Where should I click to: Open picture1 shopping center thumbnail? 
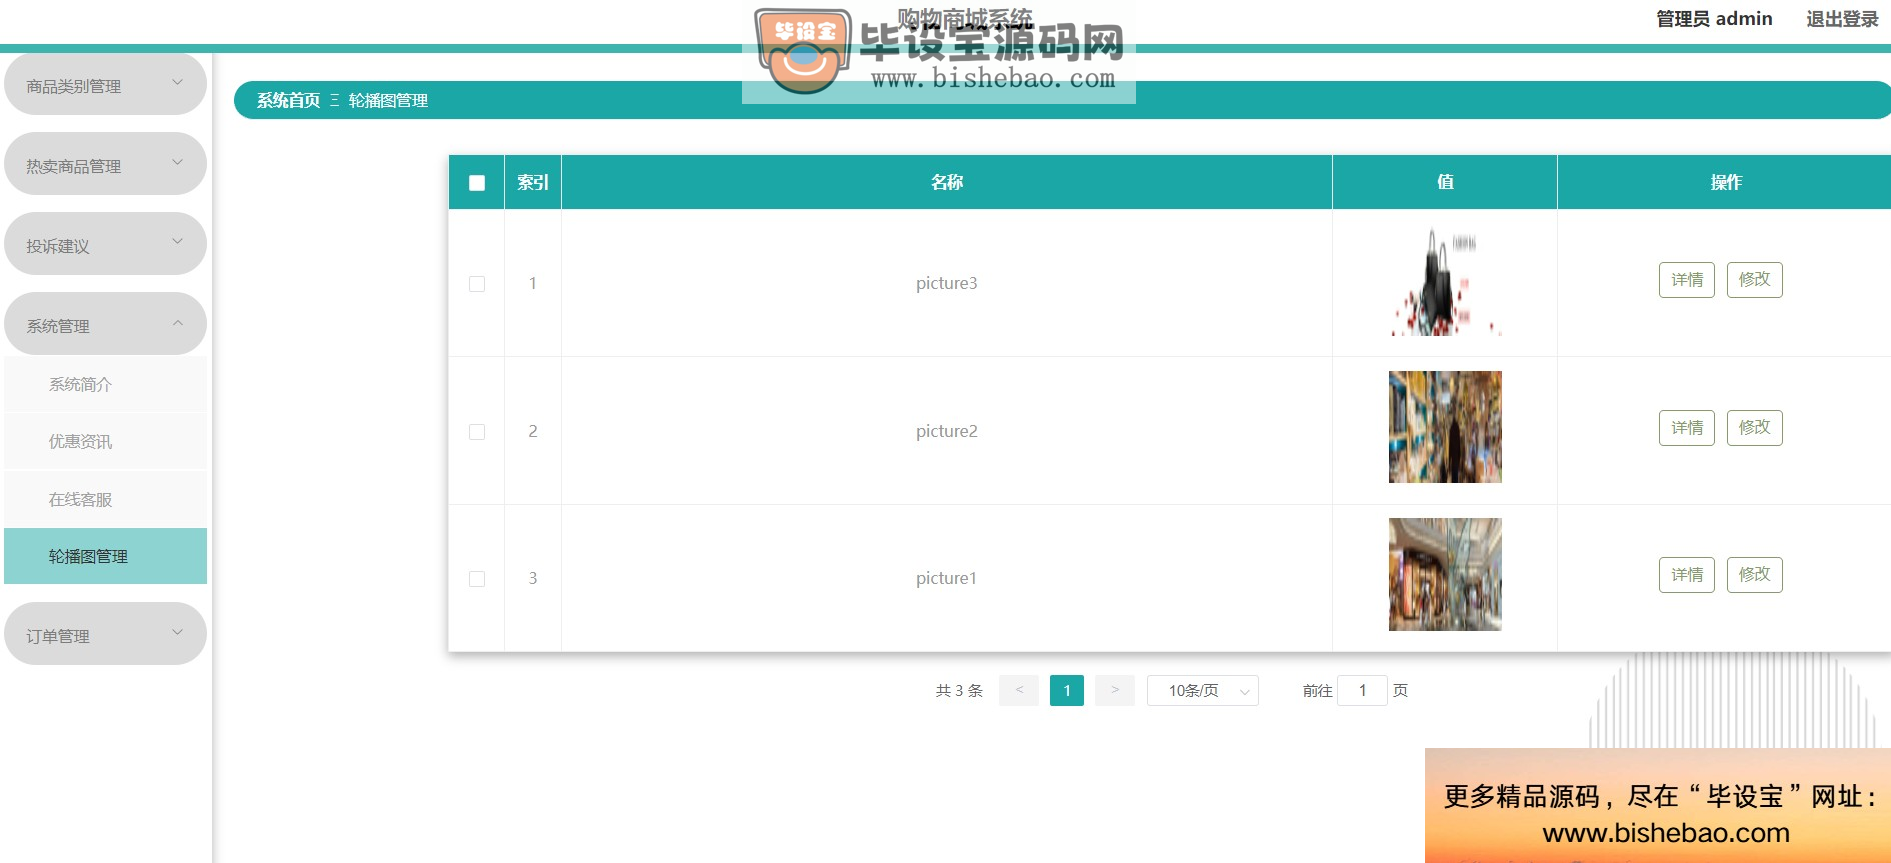point(1445,574)
